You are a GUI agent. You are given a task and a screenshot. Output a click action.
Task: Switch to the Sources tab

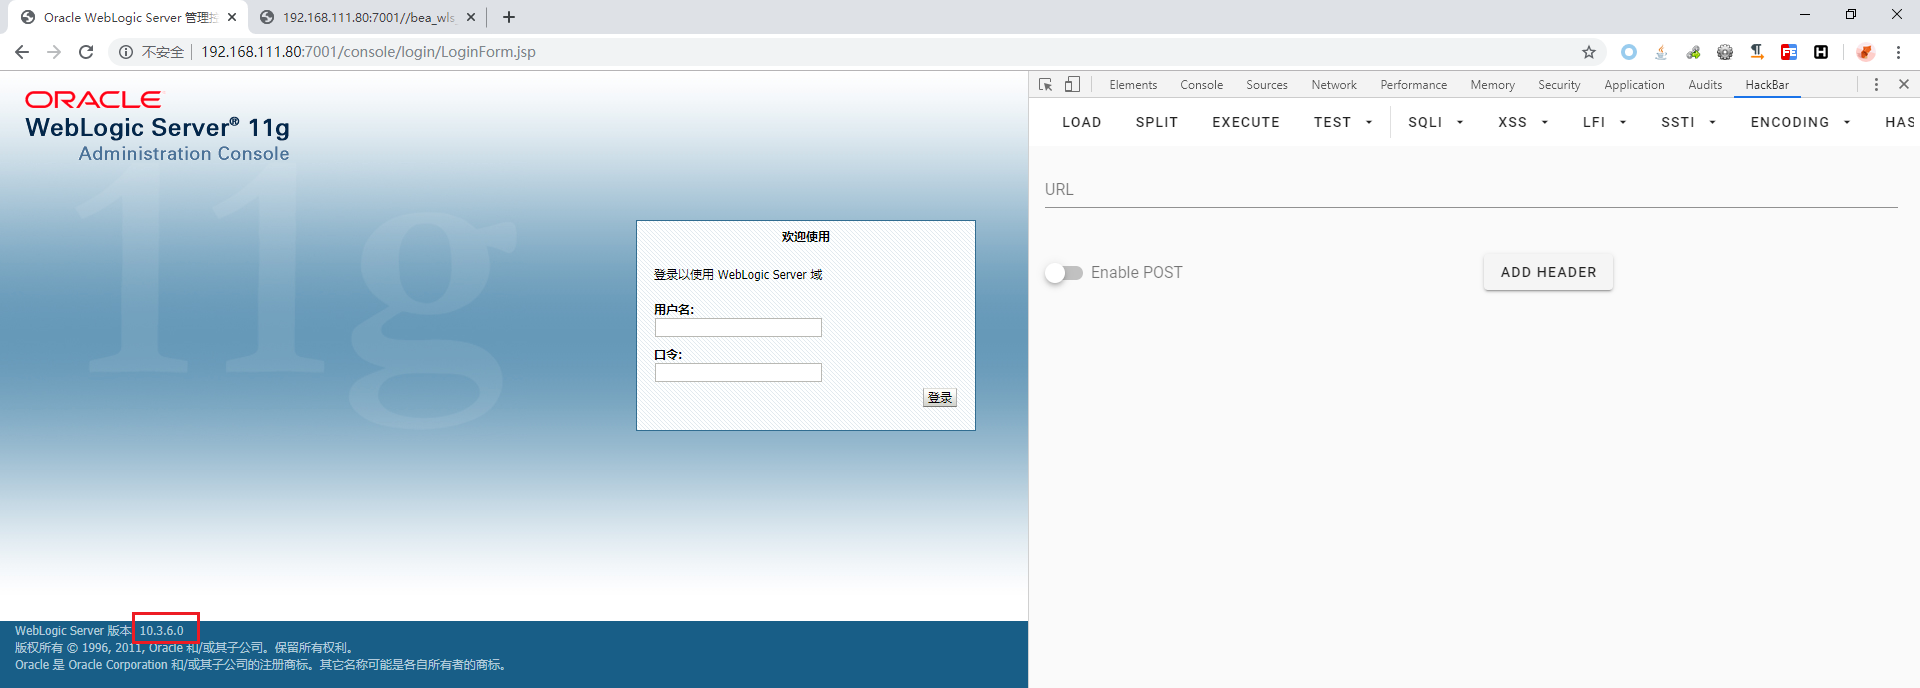(x=1267, y=85)
